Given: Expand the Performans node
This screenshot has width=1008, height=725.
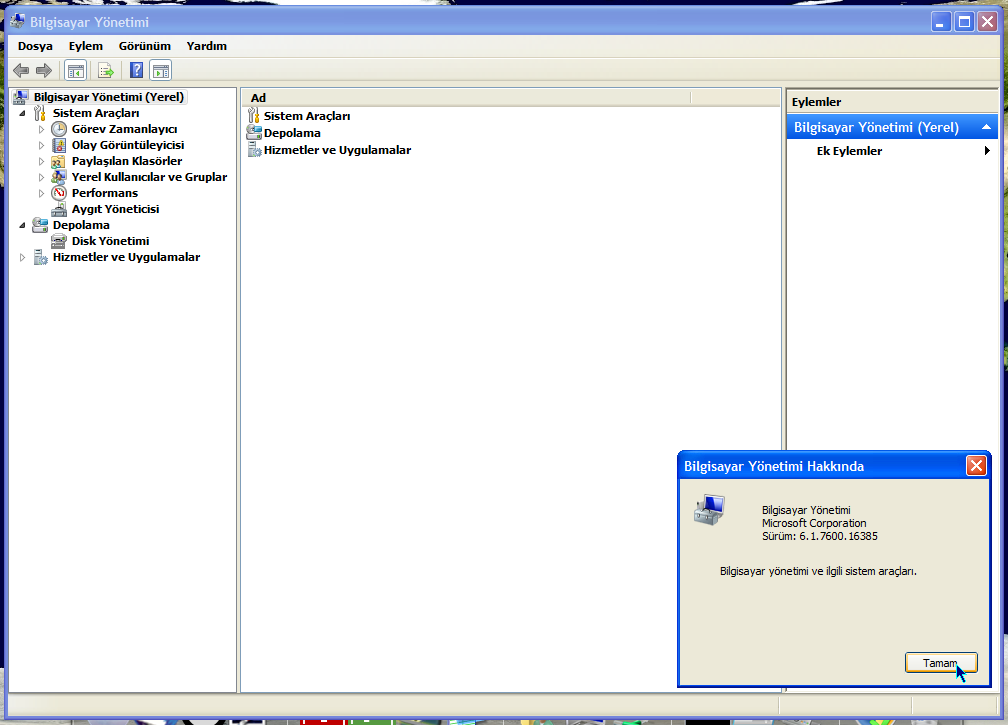Looking at the screenshot, I should 42,193.
